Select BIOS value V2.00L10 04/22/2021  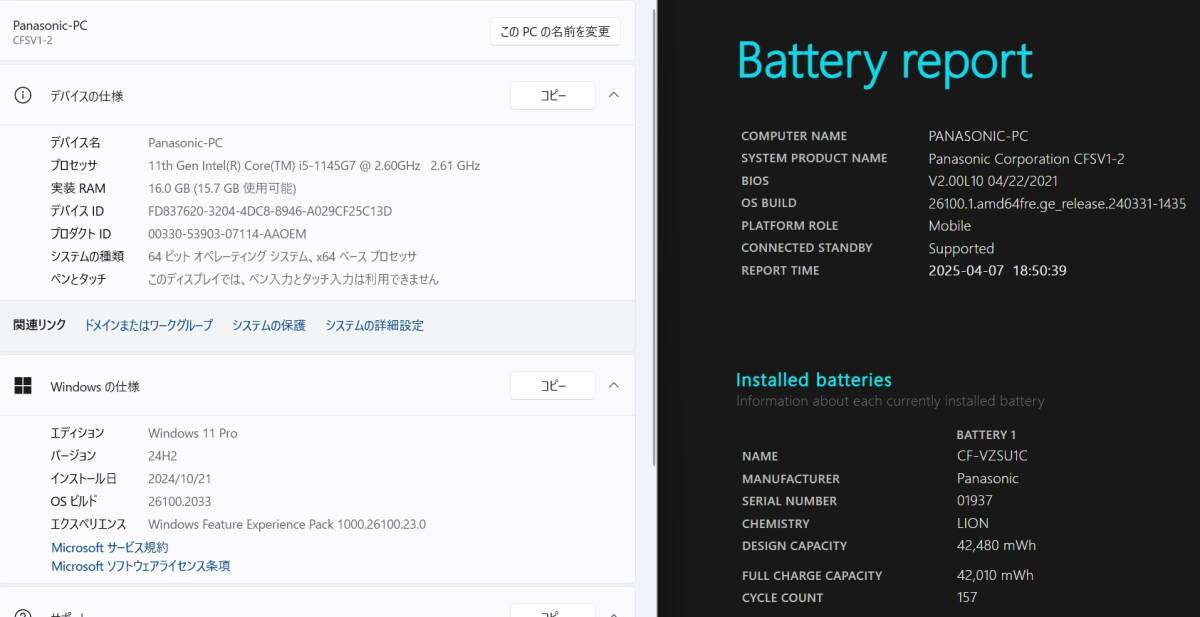[993, 181]
